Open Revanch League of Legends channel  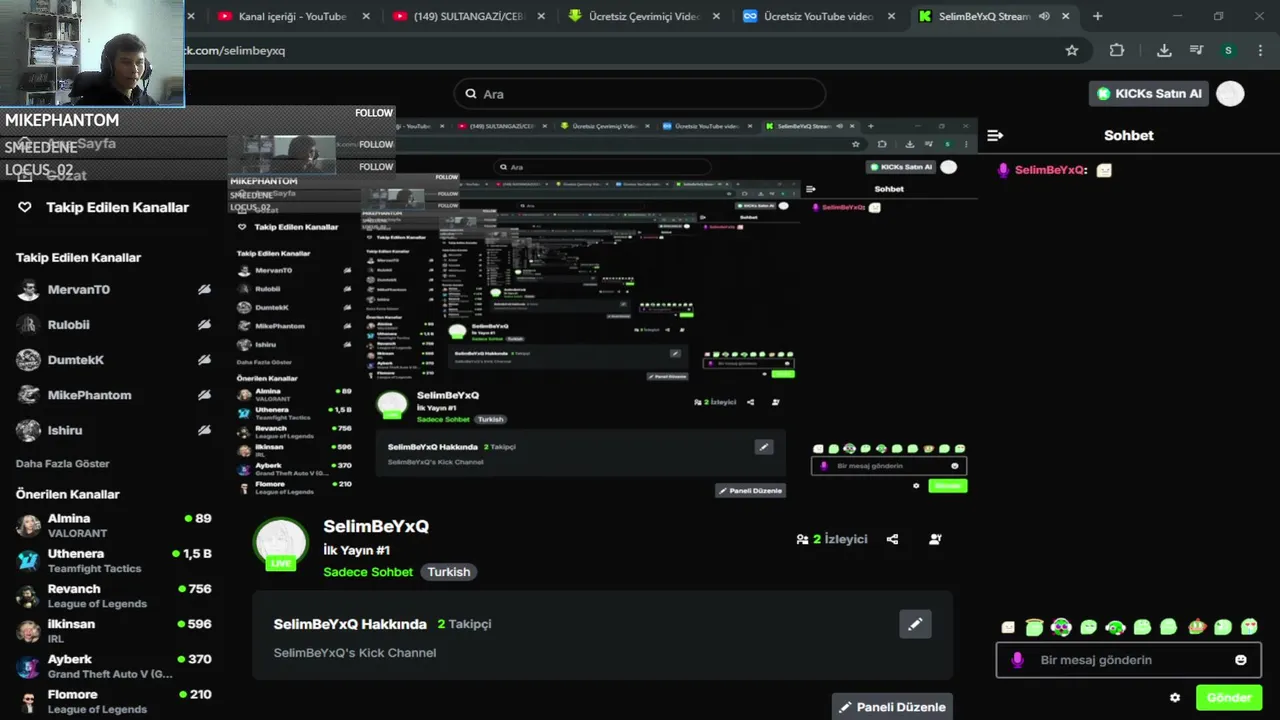point(114,596)
